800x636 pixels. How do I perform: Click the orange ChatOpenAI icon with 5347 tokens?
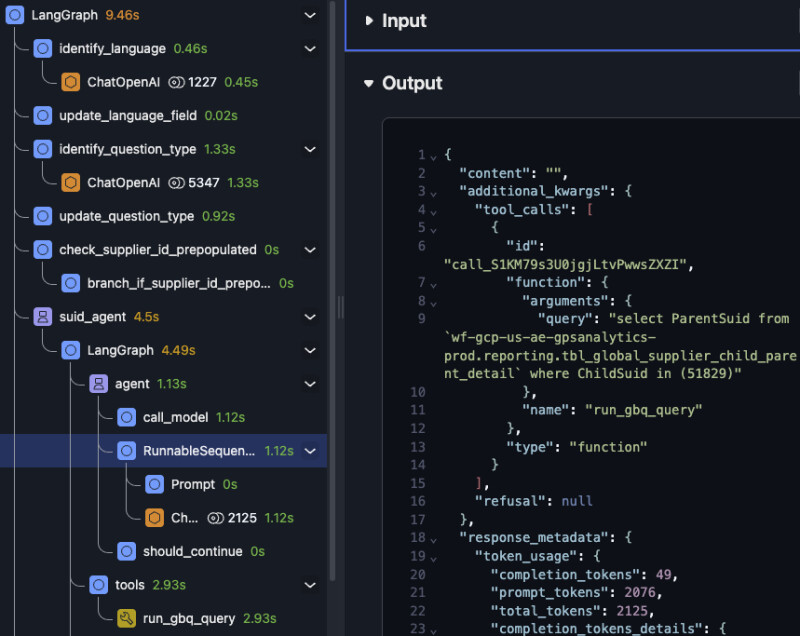pos(71,182)
